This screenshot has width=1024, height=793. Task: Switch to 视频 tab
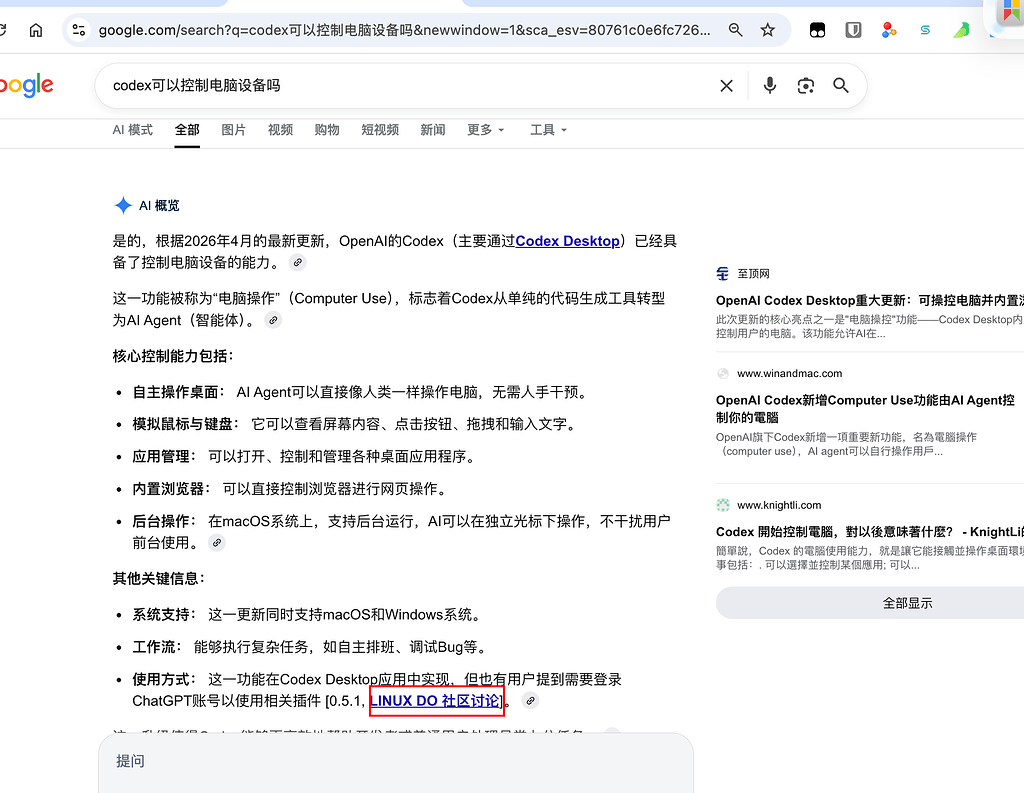pyautogui.click(x=280, y=130)
